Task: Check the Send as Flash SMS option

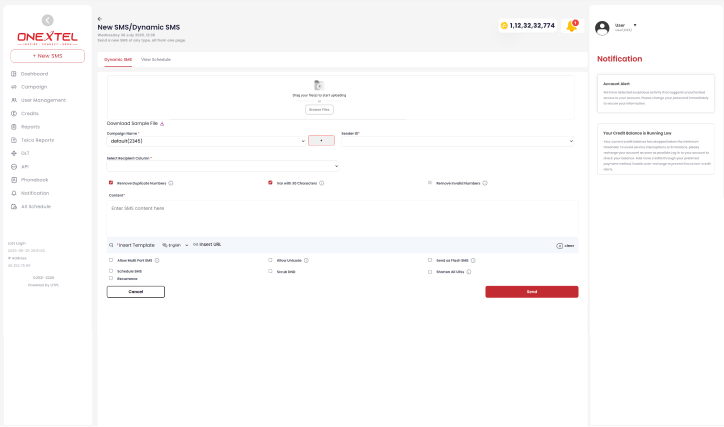Action: 429,260
